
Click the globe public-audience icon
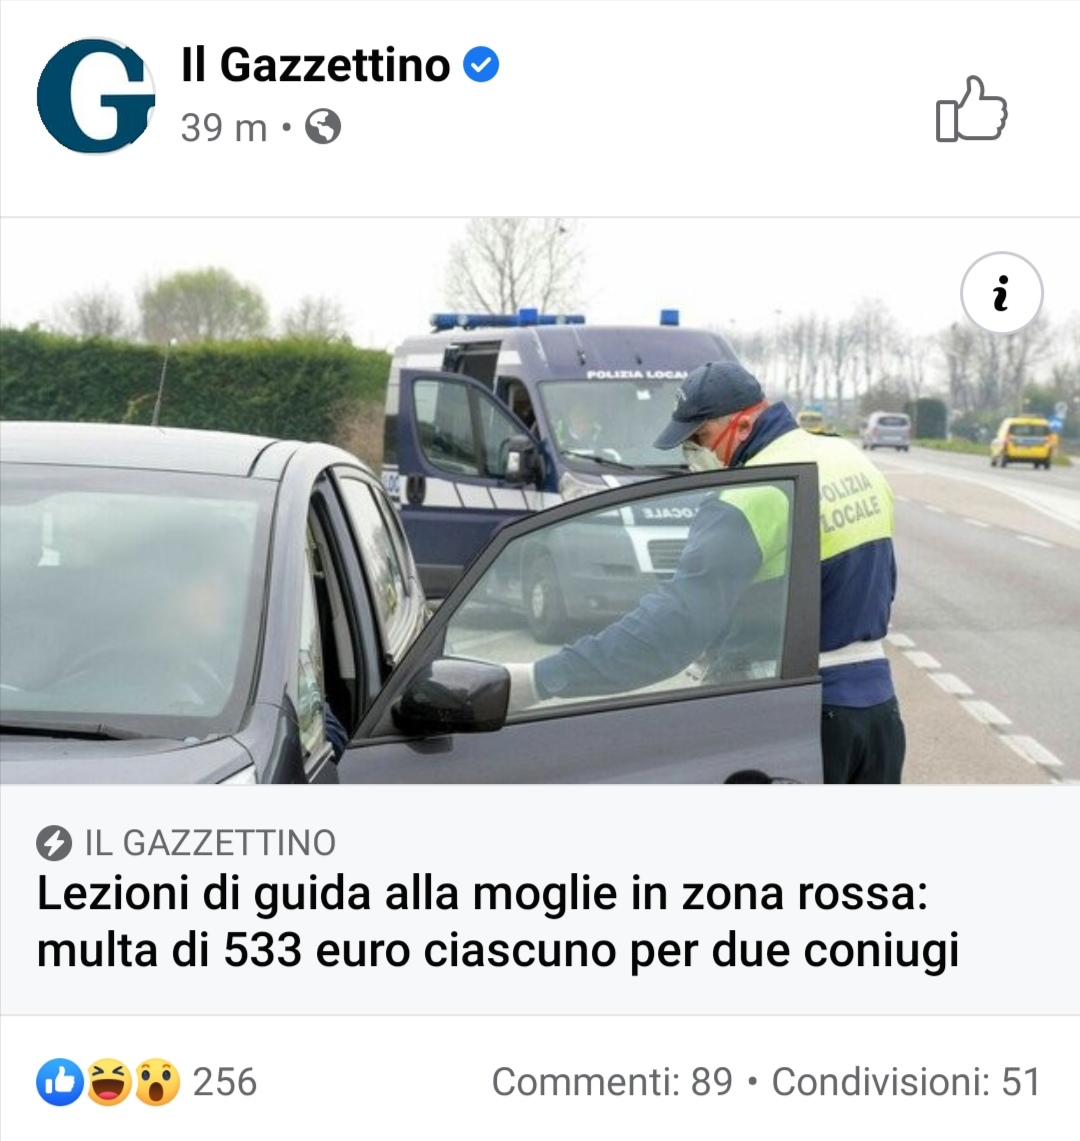pyautogui.click(x=323, y=127)
